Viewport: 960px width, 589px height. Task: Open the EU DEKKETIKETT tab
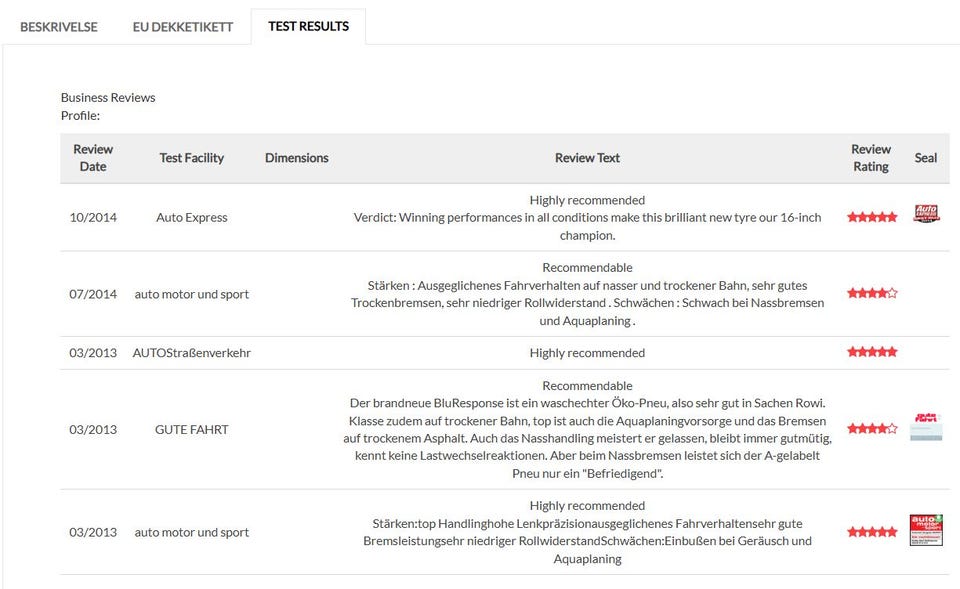pyautogui.click(x=182, y=27)
